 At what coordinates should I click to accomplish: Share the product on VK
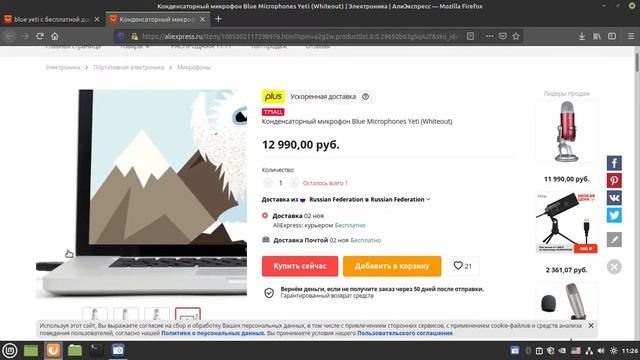(614, 198)
